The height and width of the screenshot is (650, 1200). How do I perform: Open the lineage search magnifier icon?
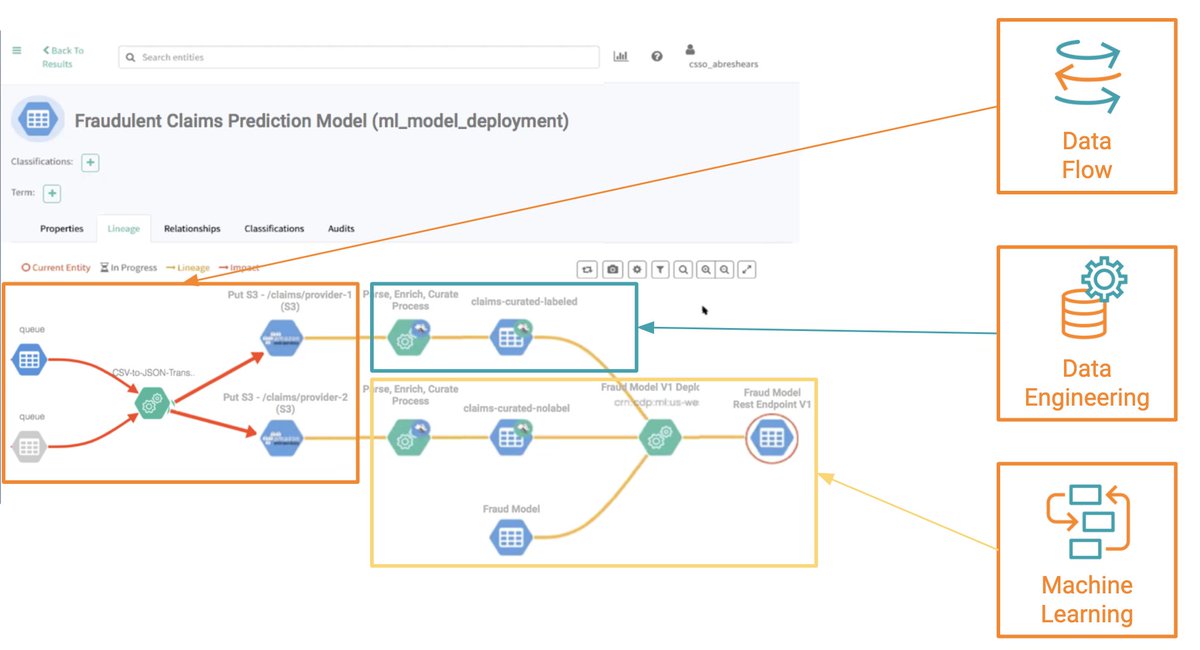(x=683, y=269)
